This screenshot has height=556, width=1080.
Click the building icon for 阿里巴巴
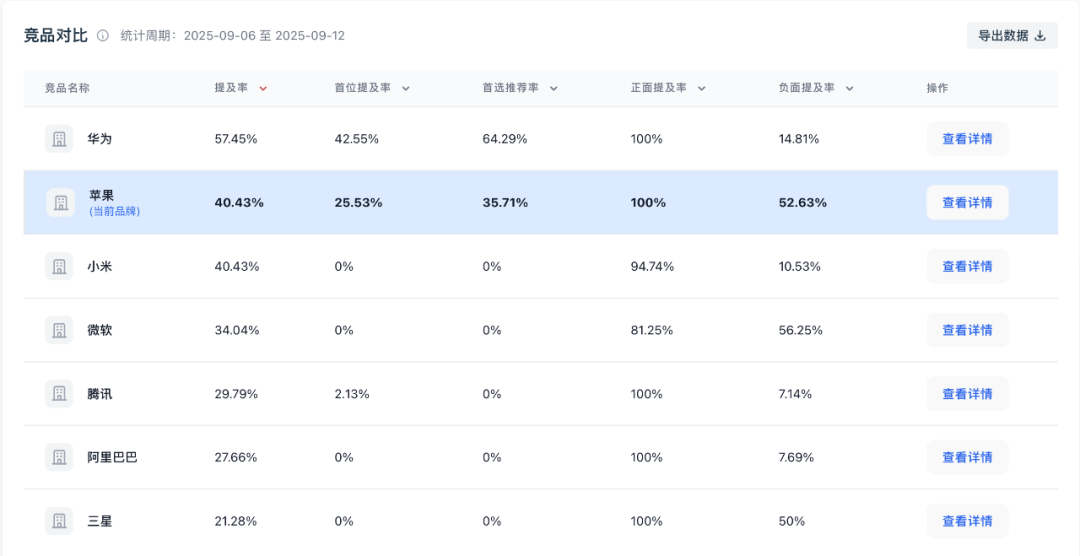pos(59,457)
